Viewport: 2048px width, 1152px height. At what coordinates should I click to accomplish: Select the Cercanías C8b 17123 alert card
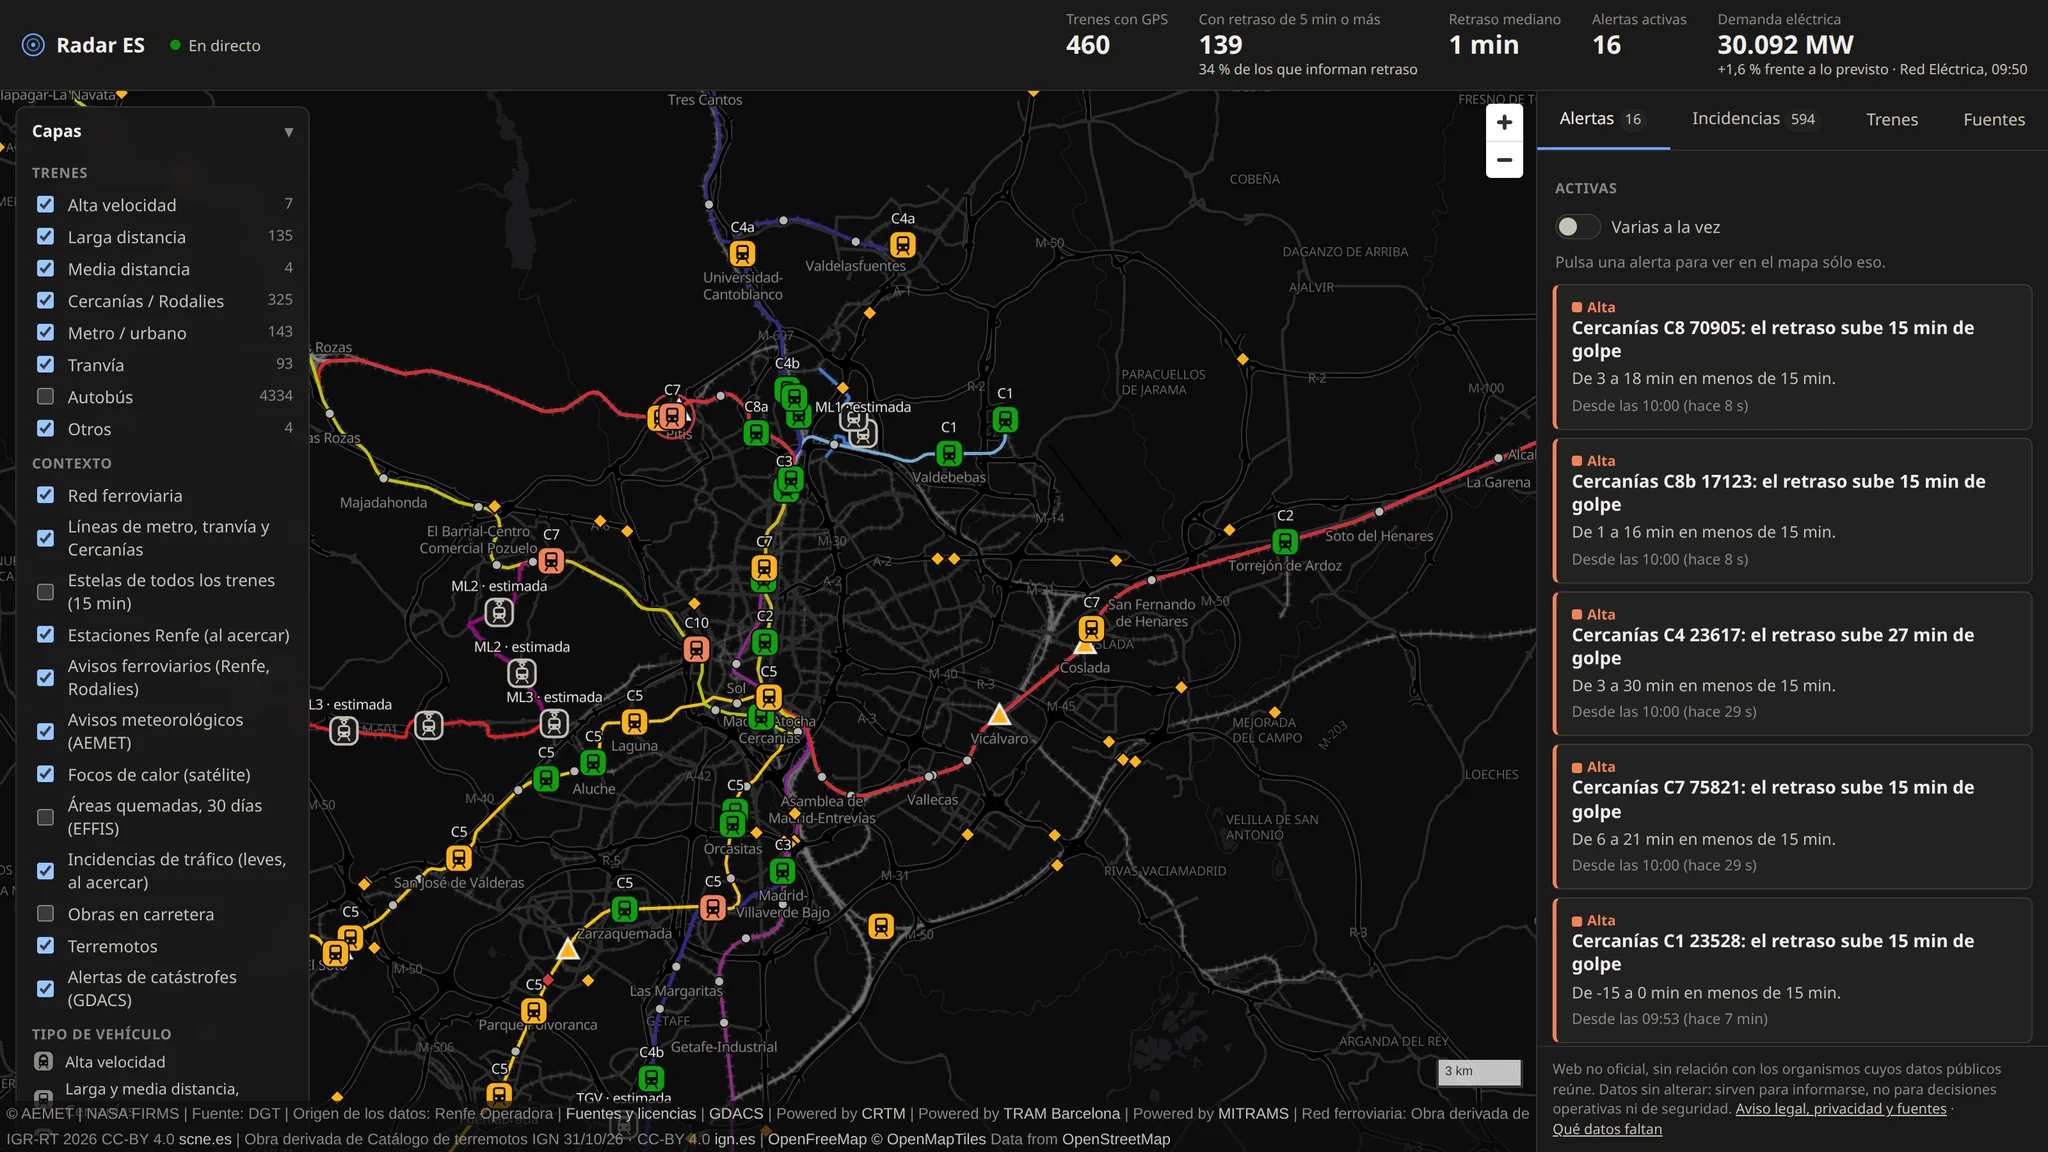(x=1792, y=511)
